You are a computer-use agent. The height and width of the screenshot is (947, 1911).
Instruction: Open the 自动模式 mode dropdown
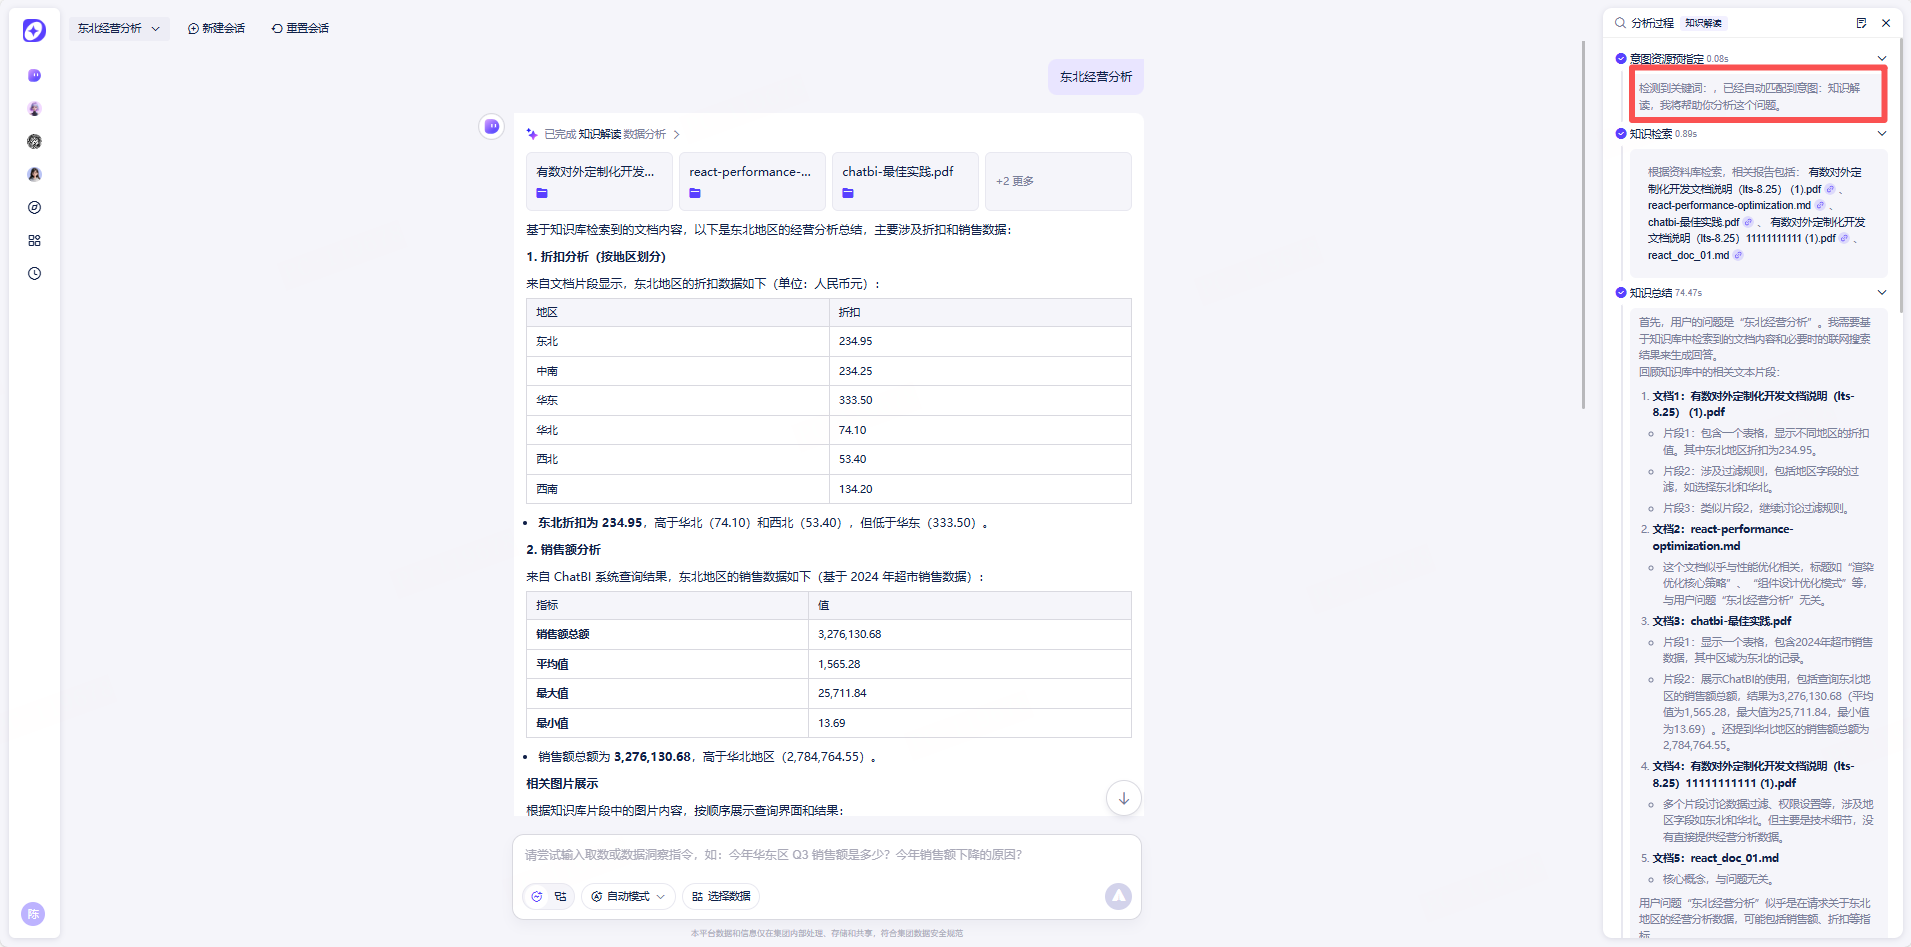628,897
